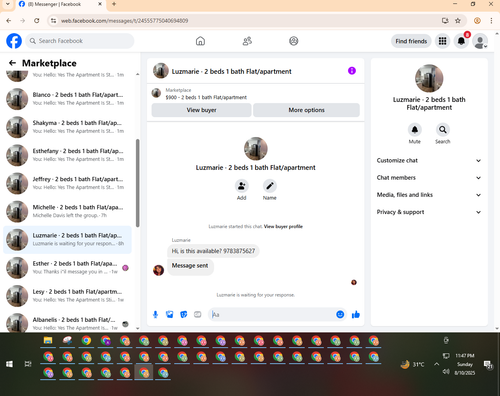Screen dimensions: 500x396
Task: Open the Groups icon in top navigation
Action: [294, 41]
